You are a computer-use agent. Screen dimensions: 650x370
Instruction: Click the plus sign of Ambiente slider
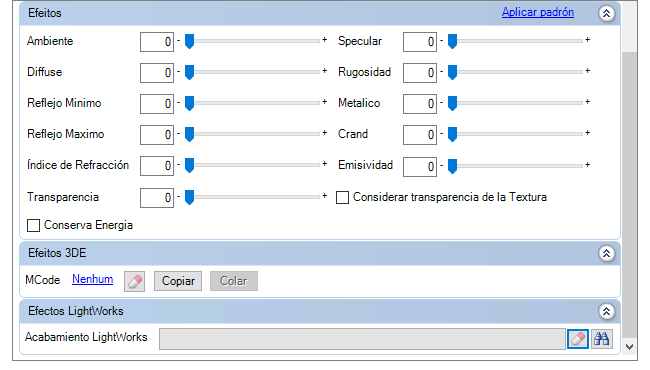click(325, 40)
